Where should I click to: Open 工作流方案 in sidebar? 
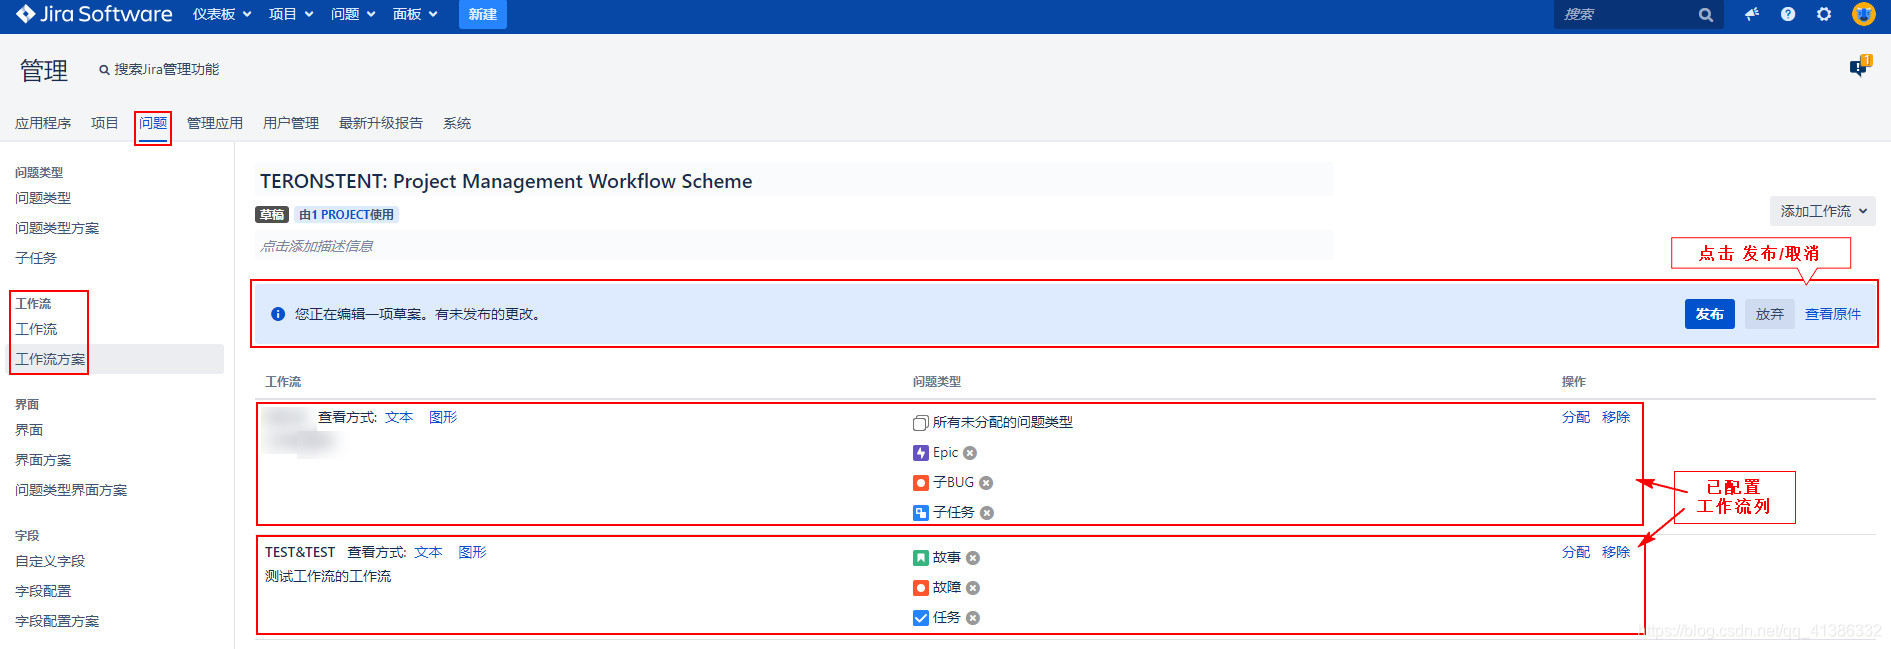point(50,359)
